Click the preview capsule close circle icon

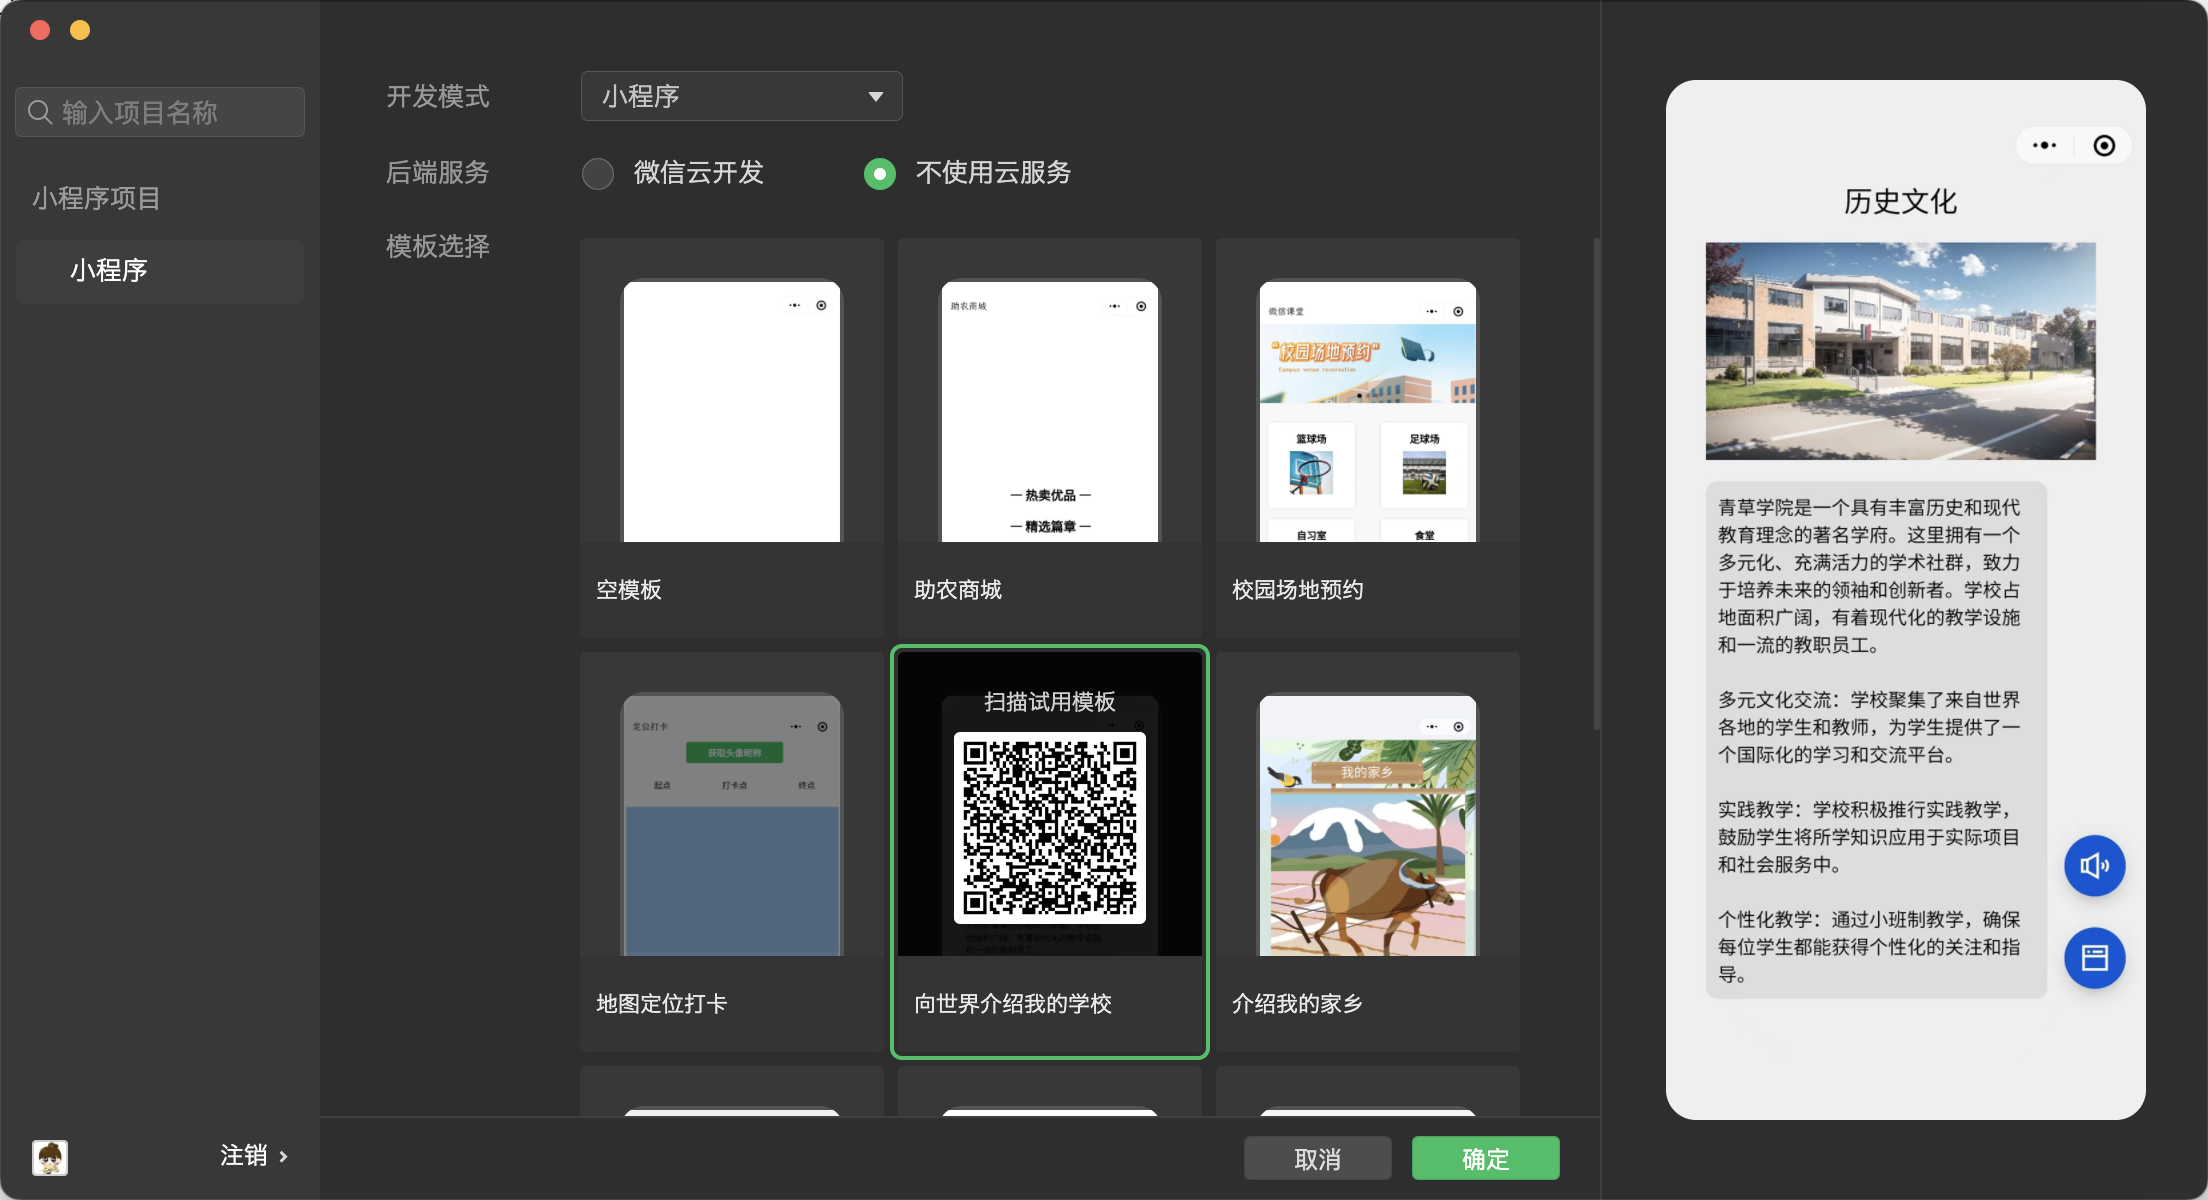tap(2104, 146)
